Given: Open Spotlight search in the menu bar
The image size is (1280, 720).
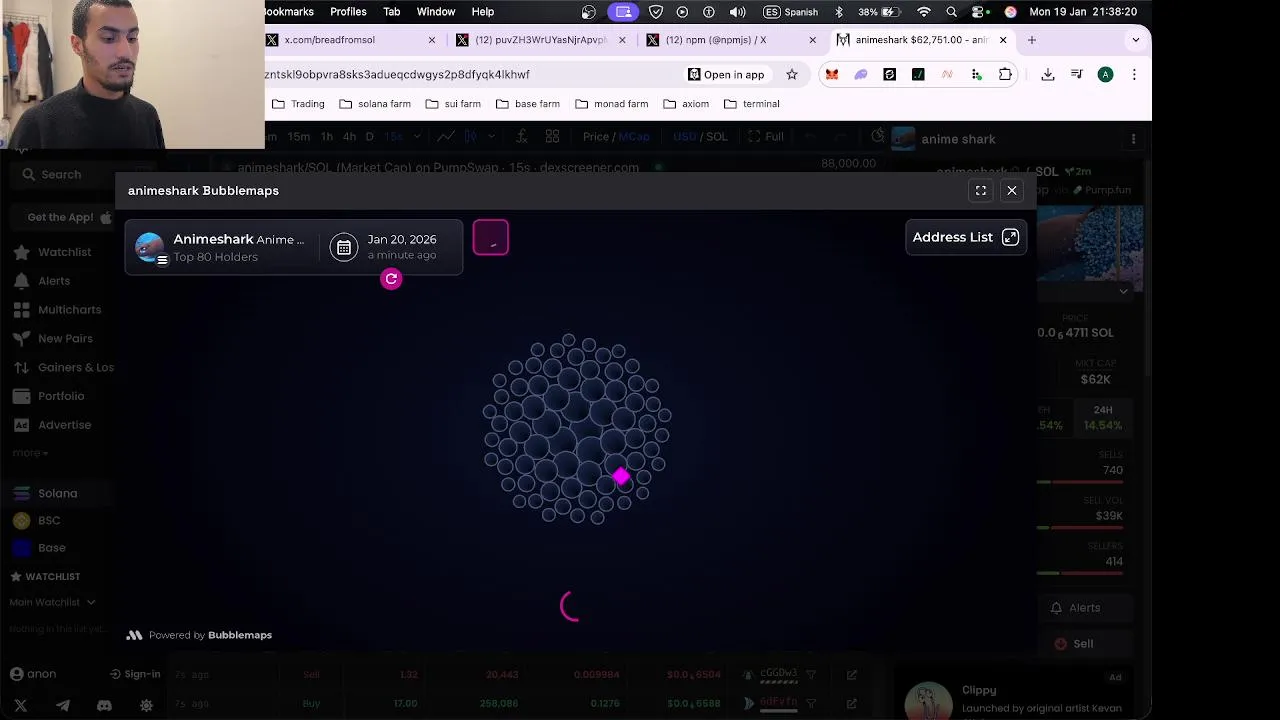Looking at the screenshot, I should [952, 12].
